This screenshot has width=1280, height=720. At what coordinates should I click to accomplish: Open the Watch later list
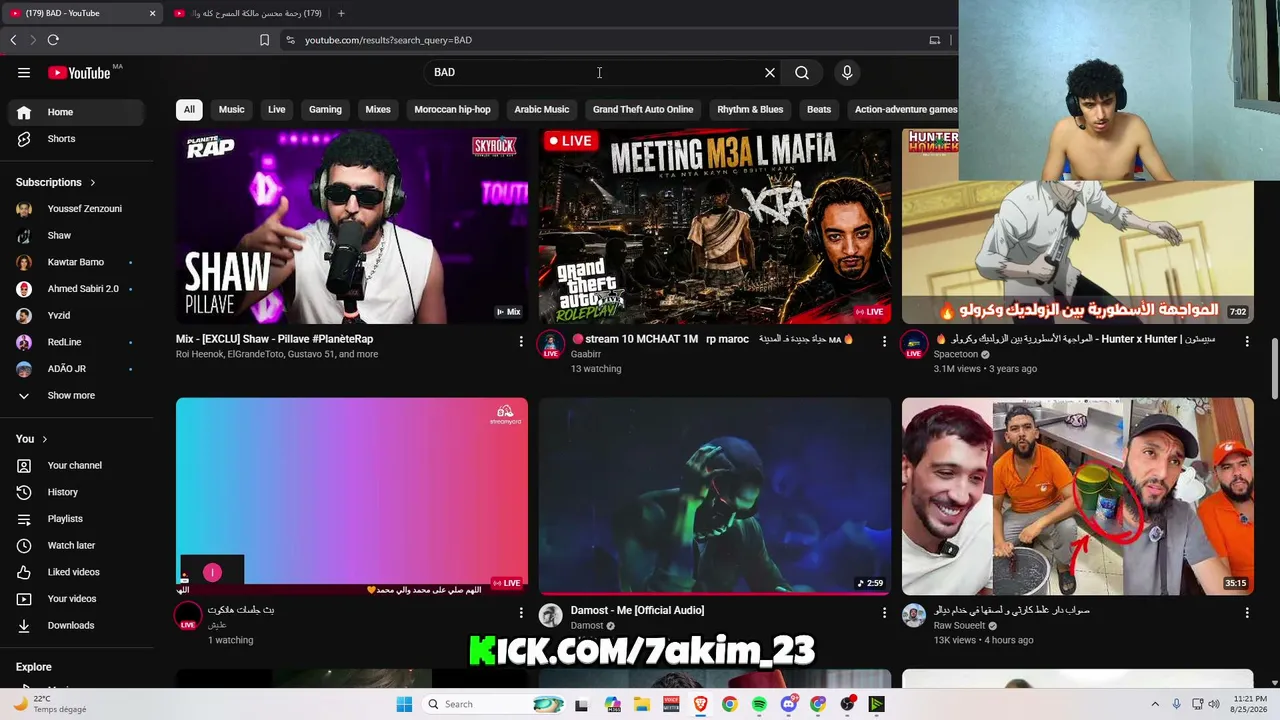(77, 545)
